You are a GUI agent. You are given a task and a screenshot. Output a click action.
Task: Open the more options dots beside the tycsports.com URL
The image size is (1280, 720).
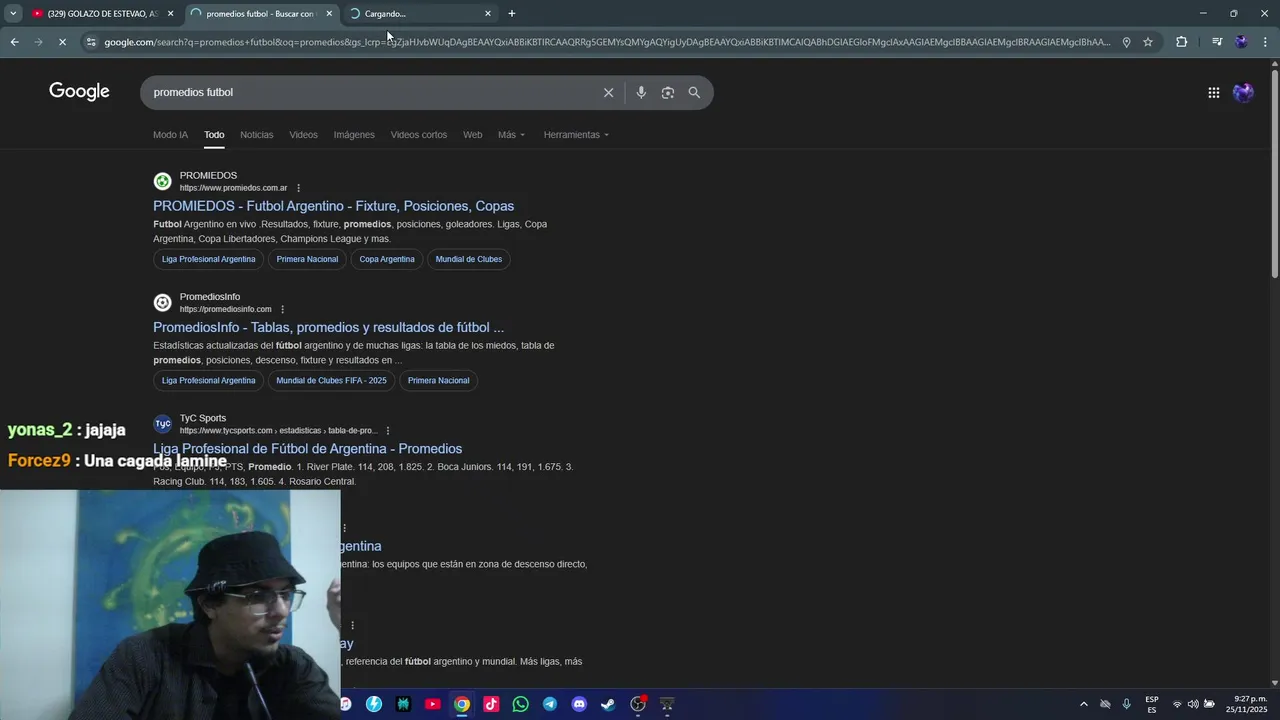388,431
